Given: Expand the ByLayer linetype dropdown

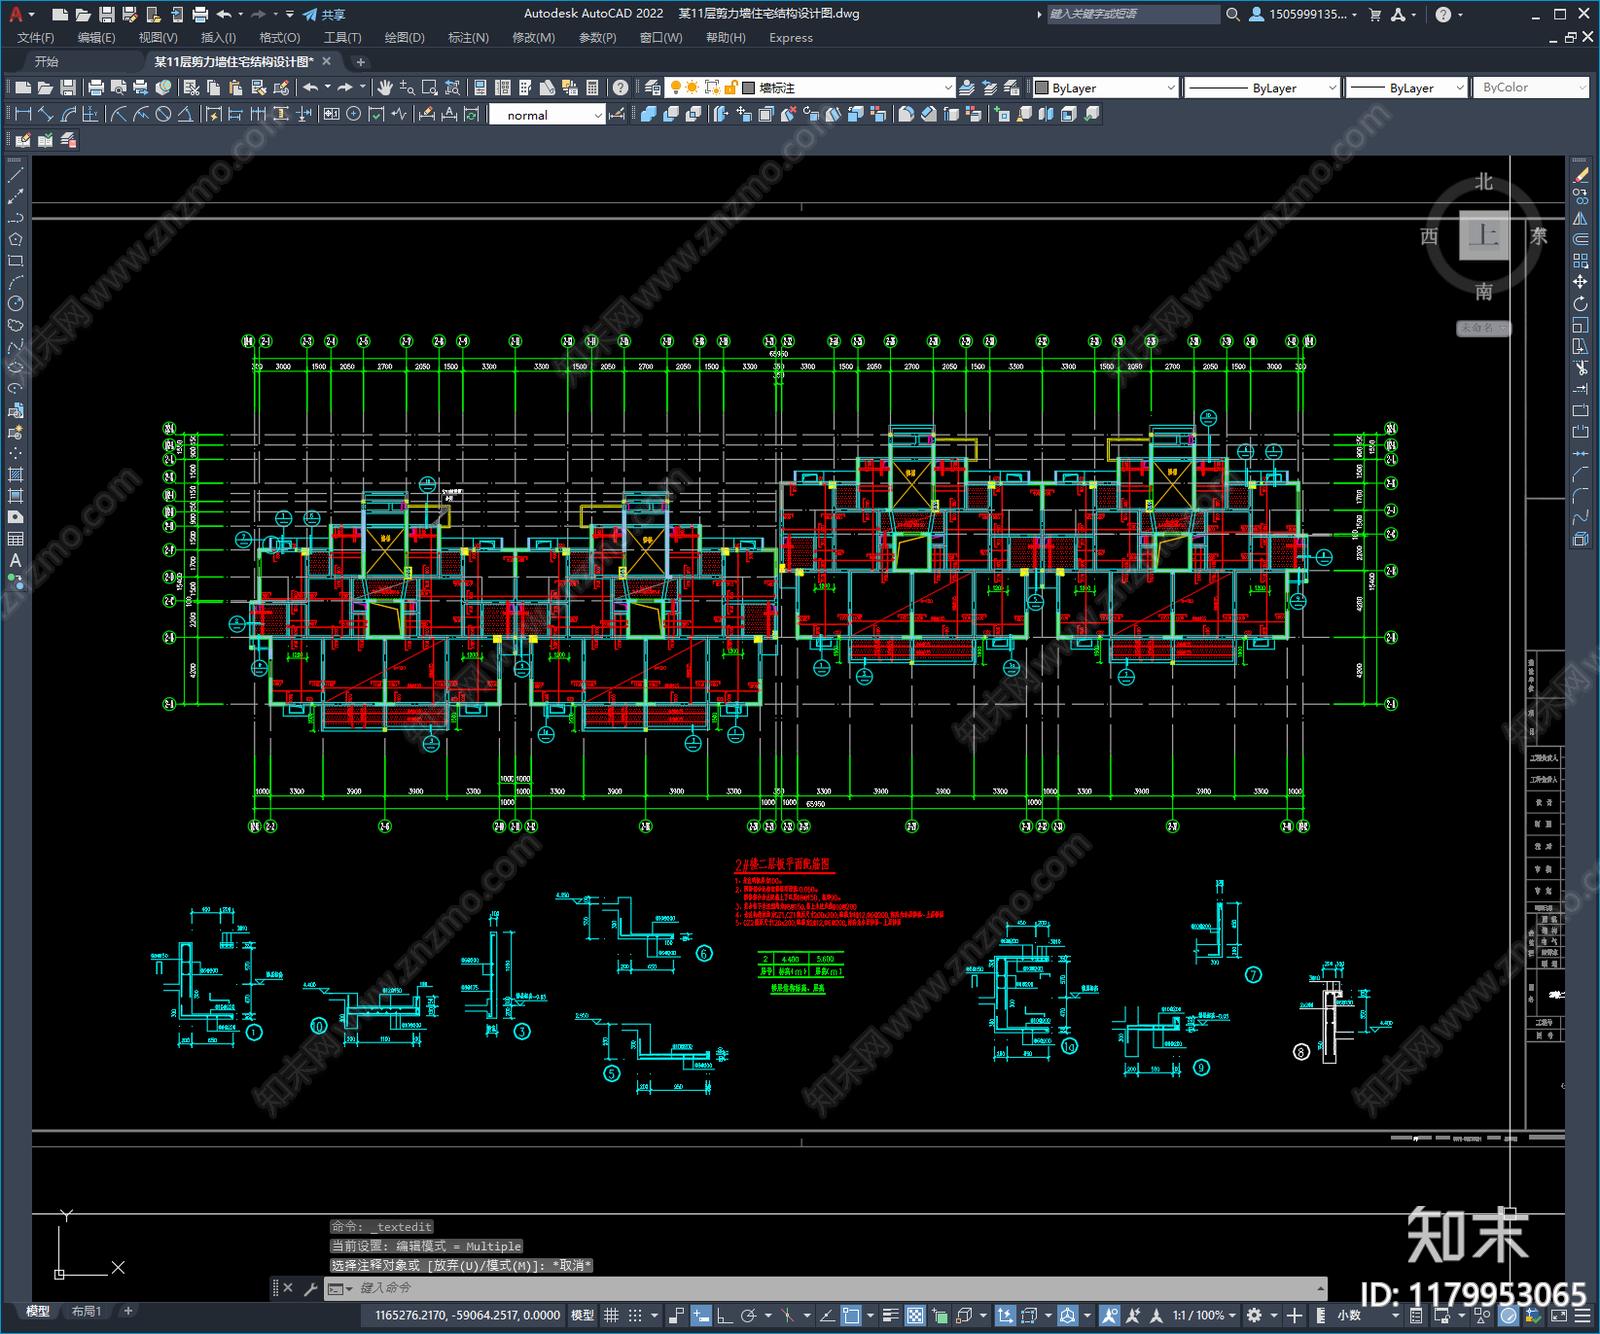Looking at the screenshot, I should (x=1332, y=88).
